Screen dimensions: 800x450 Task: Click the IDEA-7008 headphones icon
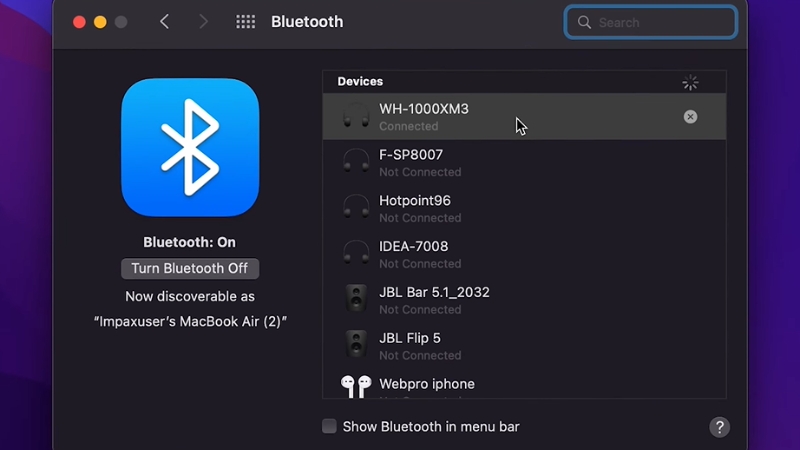point(356,254)
